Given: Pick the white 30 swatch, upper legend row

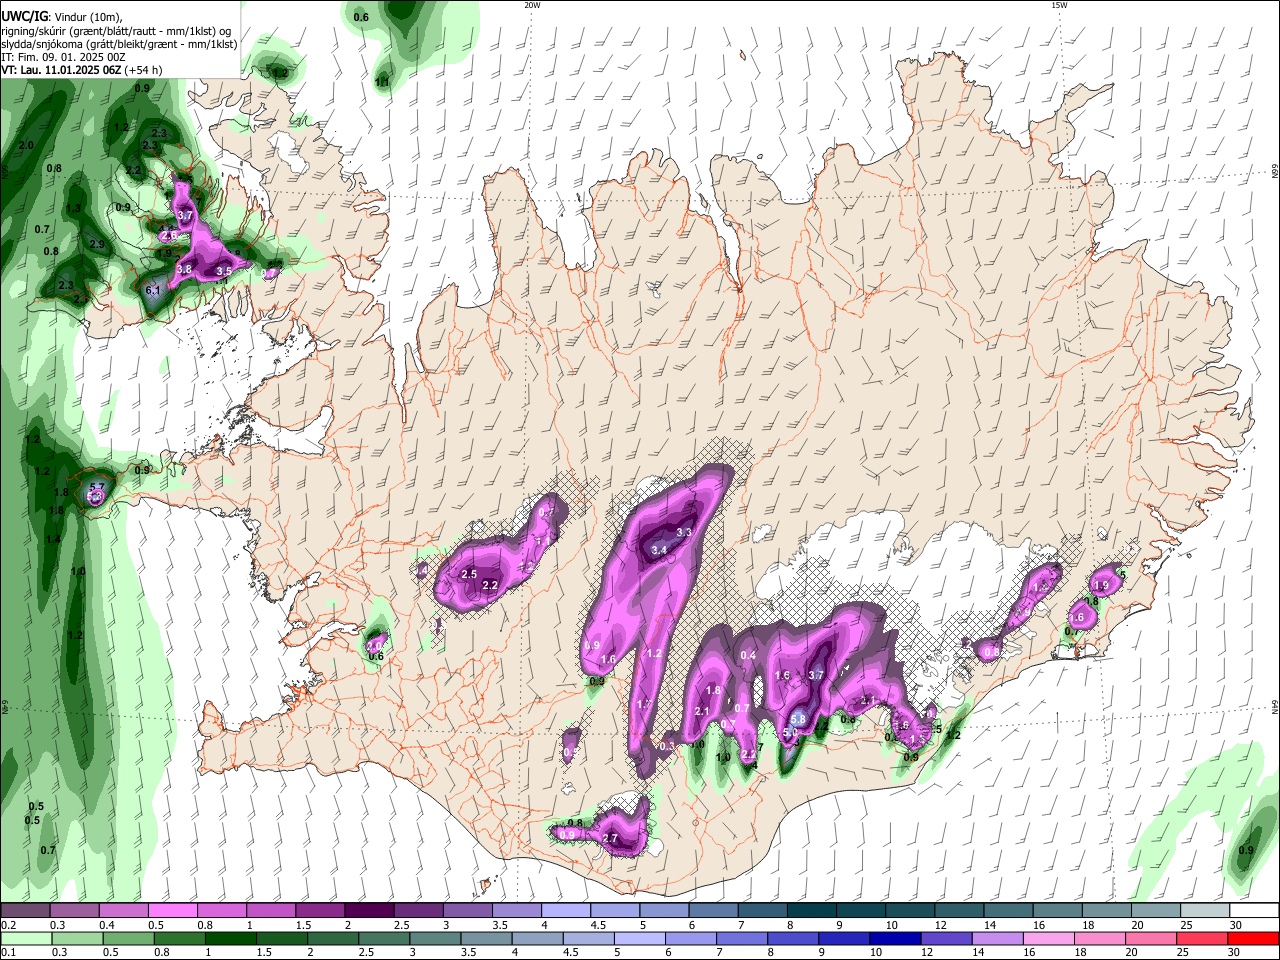Looking at the screenshot, I should point(1255,911).
